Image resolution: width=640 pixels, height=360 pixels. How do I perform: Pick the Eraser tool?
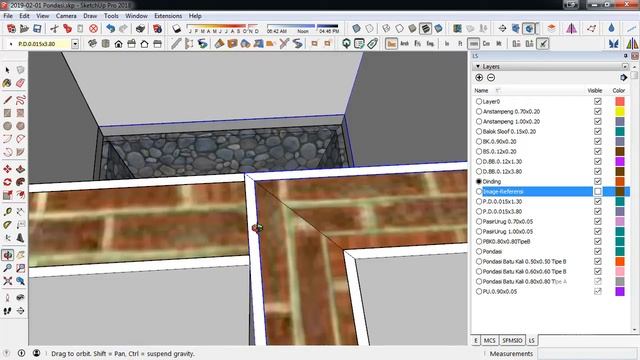(x=20, y=83)
